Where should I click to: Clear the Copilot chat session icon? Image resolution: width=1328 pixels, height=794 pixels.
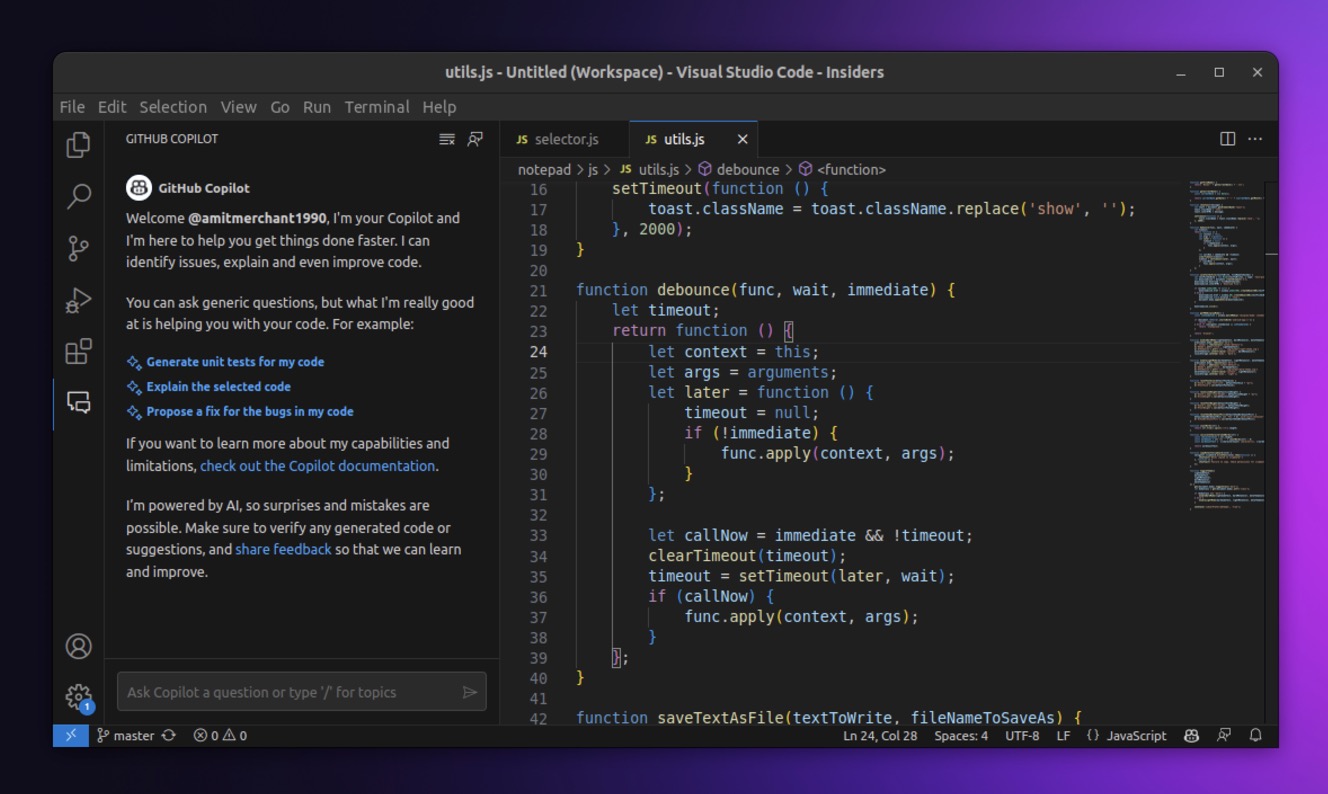tap(447, 139)
